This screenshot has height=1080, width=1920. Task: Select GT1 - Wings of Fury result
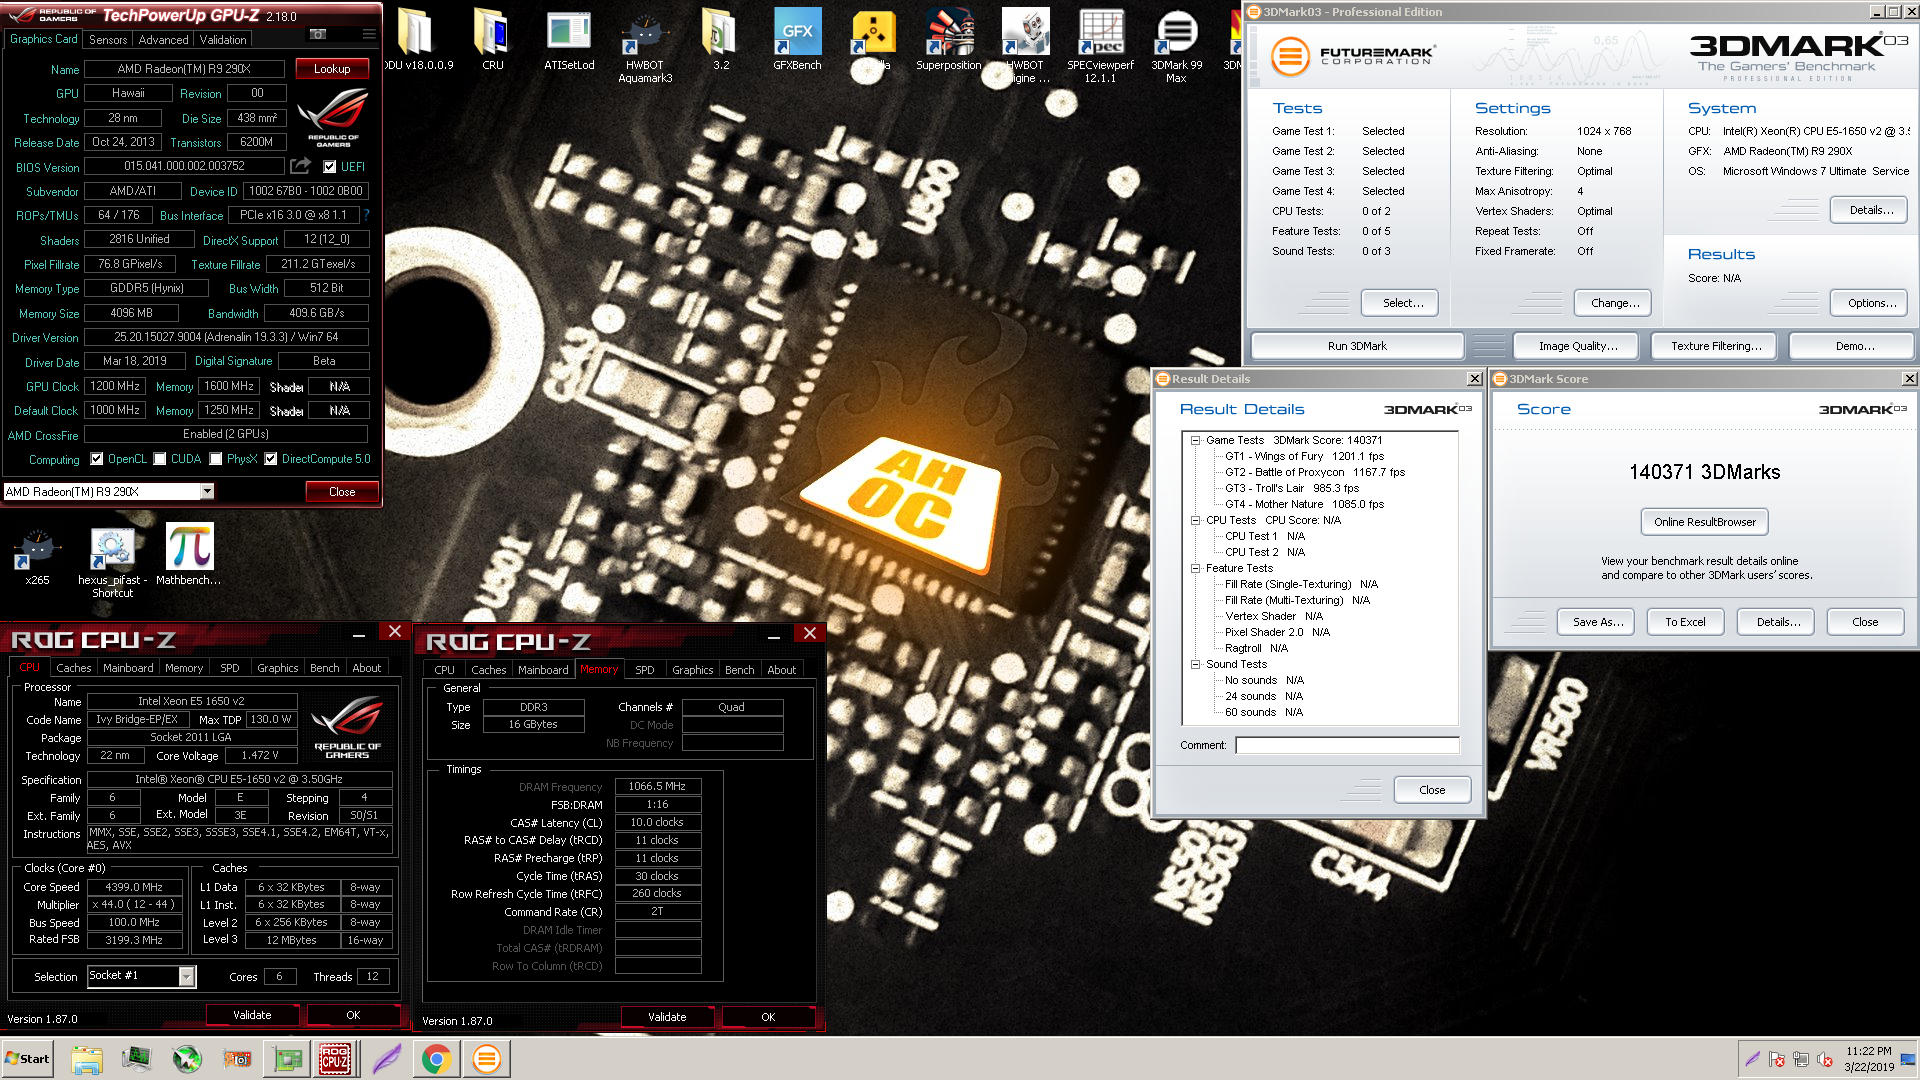(x=1304, y=456)
